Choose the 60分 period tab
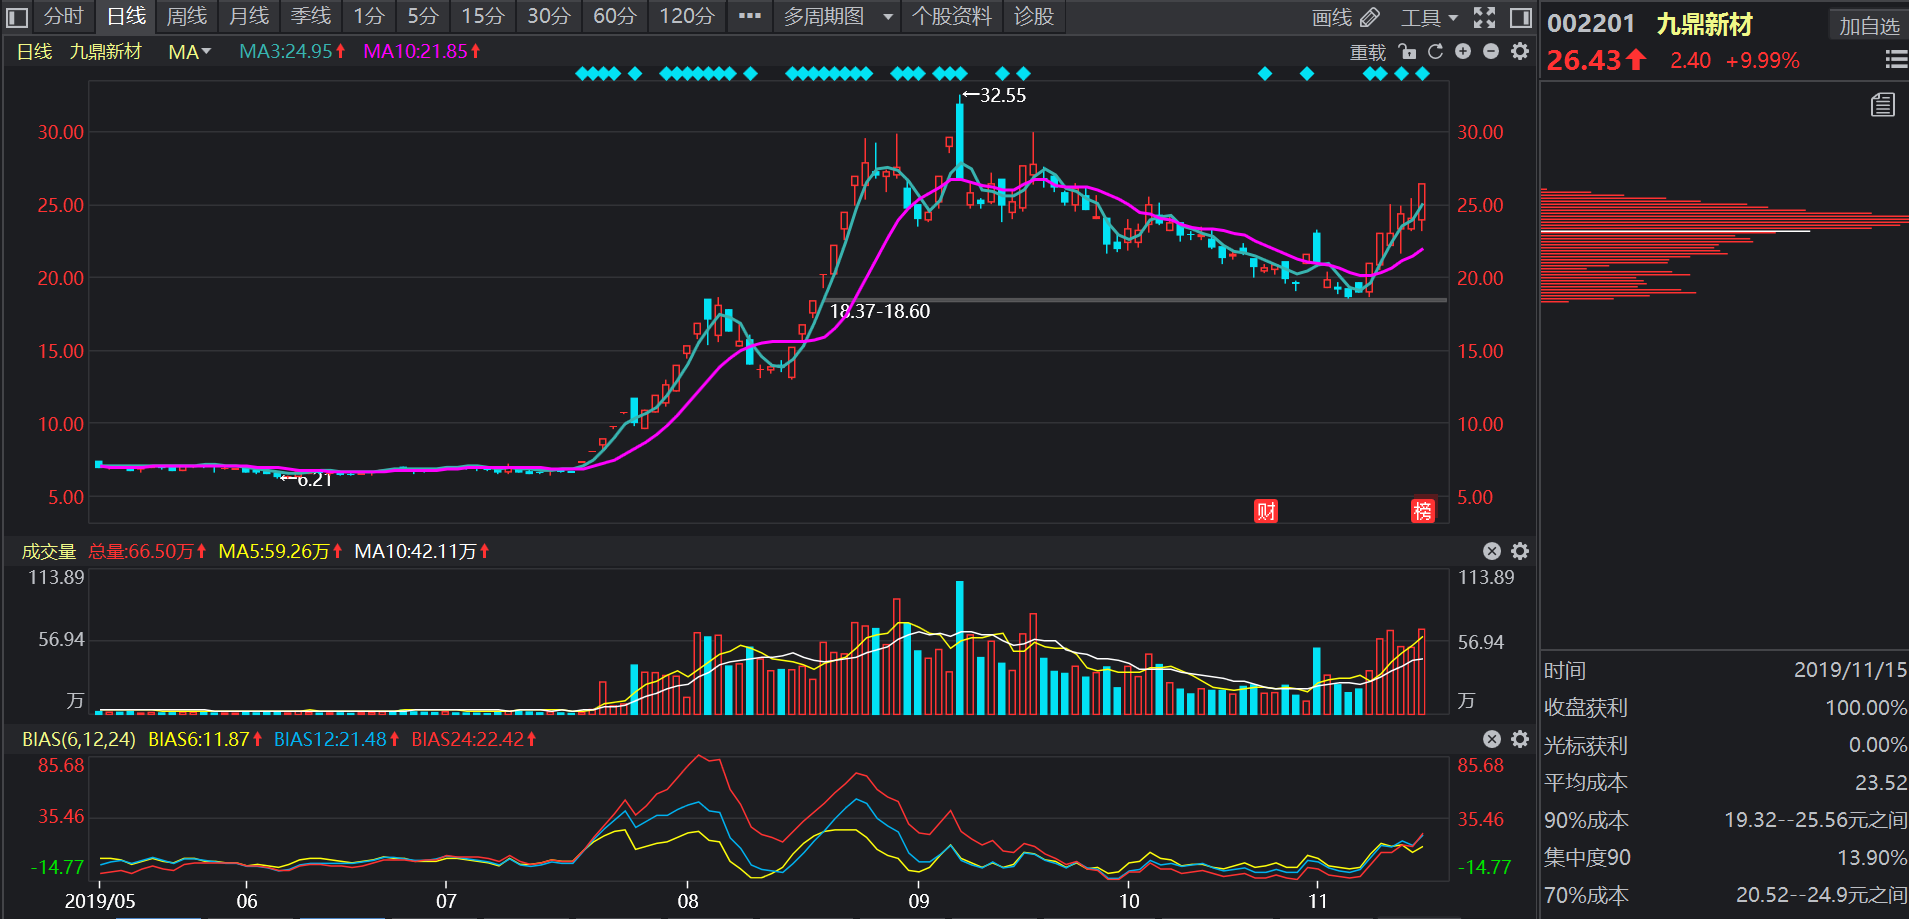1909x919 pixels. (x=615, y=16)
